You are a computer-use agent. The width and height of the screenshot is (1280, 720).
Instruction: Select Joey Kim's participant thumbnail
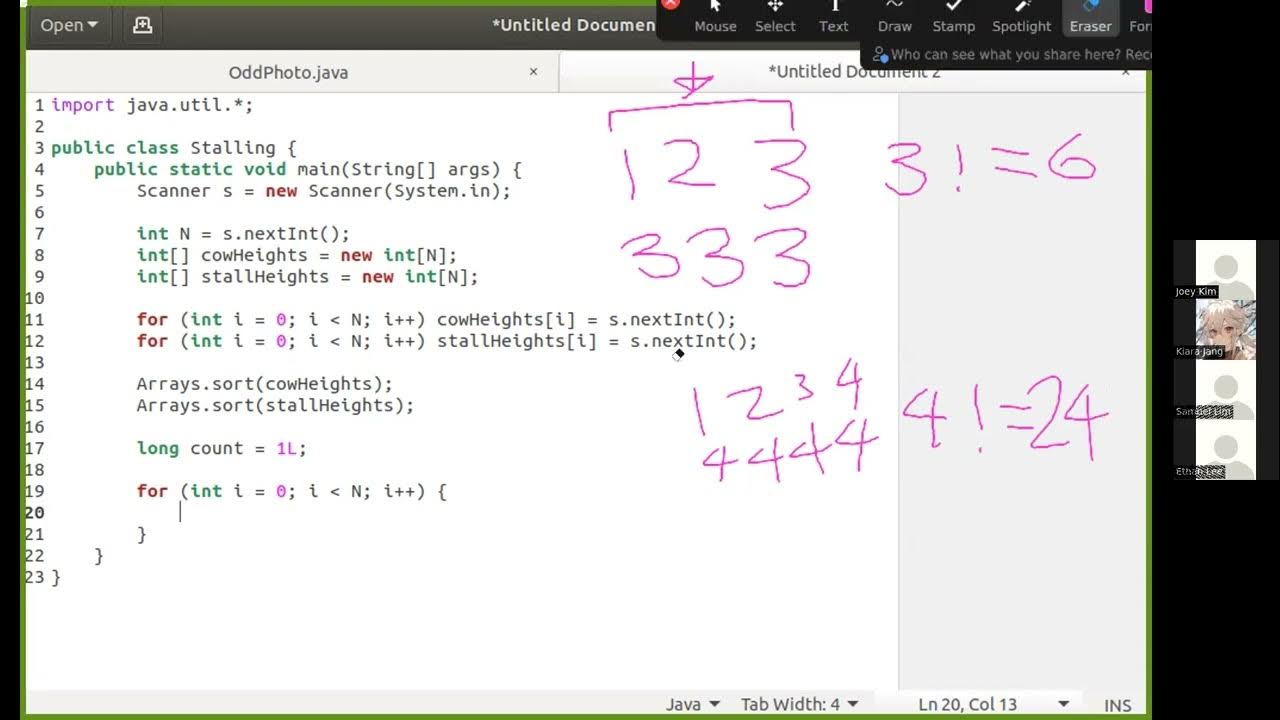[x=1225, y=269]
